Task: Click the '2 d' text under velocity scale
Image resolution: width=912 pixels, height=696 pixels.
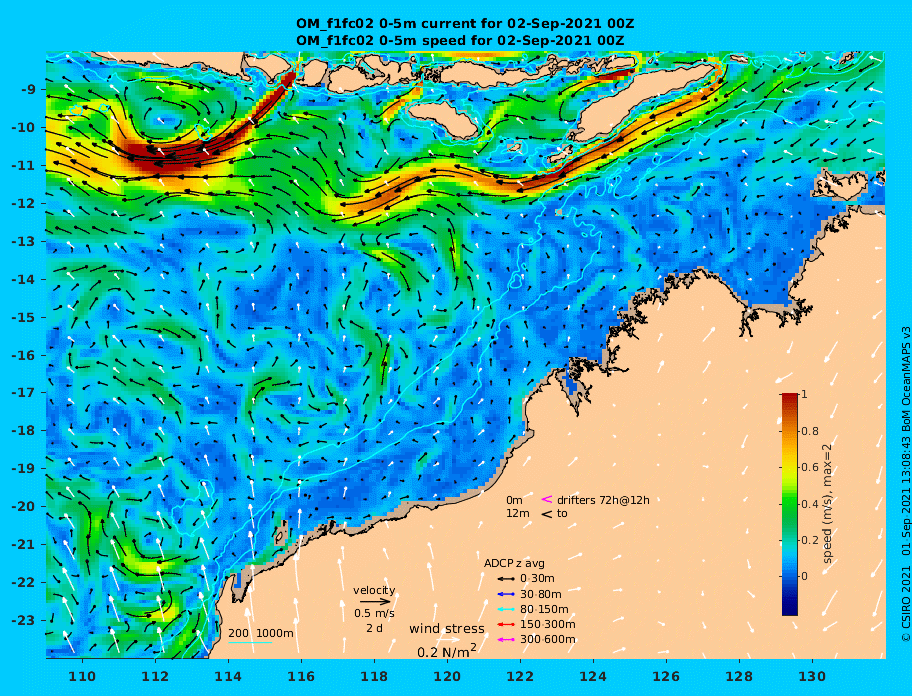Action: 375,629
